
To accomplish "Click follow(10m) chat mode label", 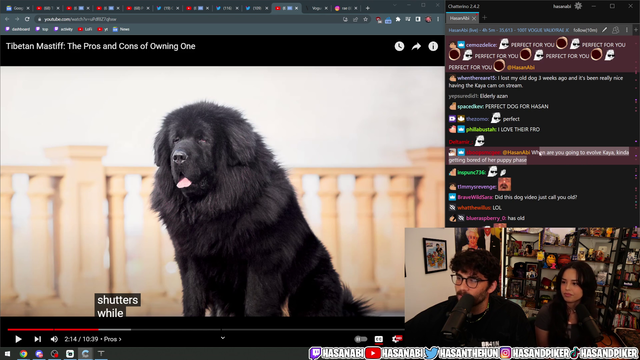I will click(585, 30).
